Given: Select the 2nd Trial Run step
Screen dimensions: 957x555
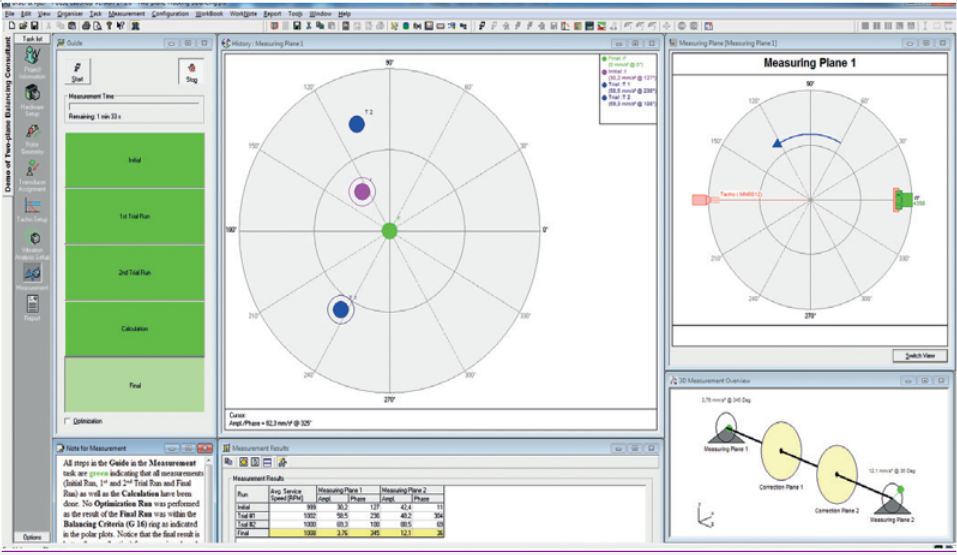Looking at the screenshot, I should click(134, 272).
